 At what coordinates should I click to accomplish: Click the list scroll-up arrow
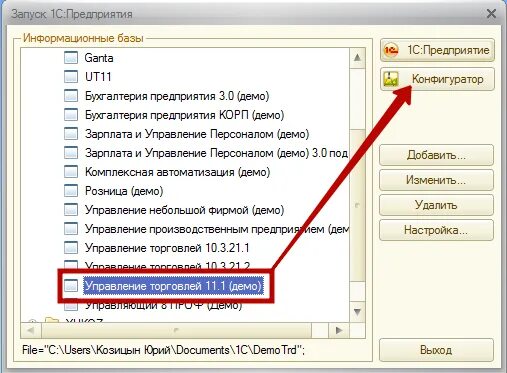357,58
